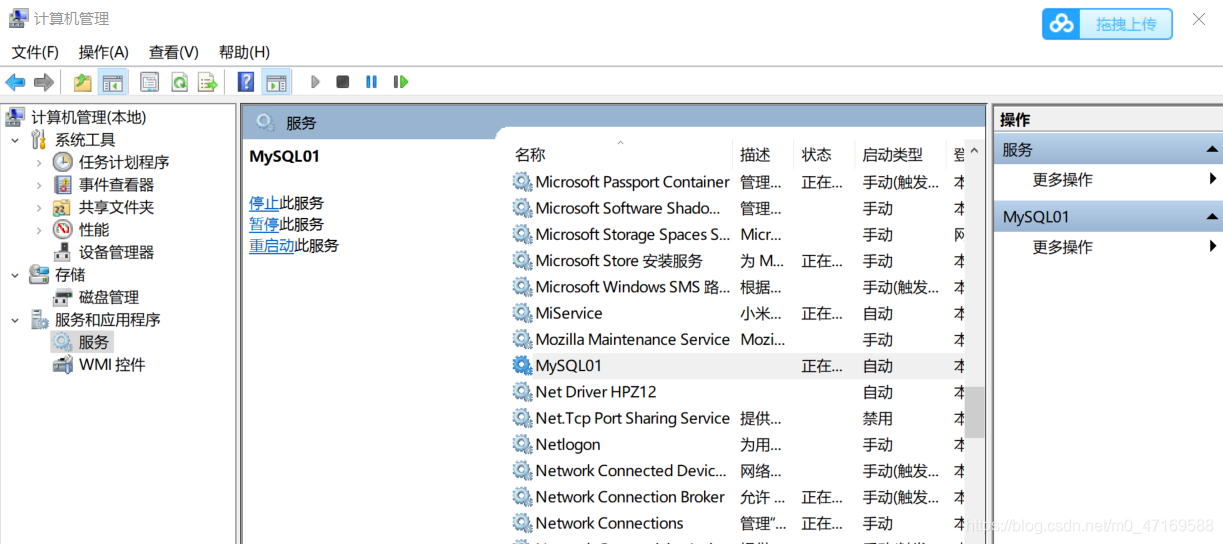Collapse the 服务和应用程序 tree node
Screen dimensions: 1223x544
[x=15, y=320]
